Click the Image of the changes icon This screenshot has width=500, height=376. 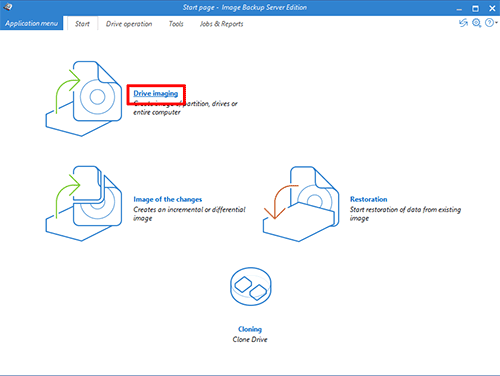tap(84, 203)
